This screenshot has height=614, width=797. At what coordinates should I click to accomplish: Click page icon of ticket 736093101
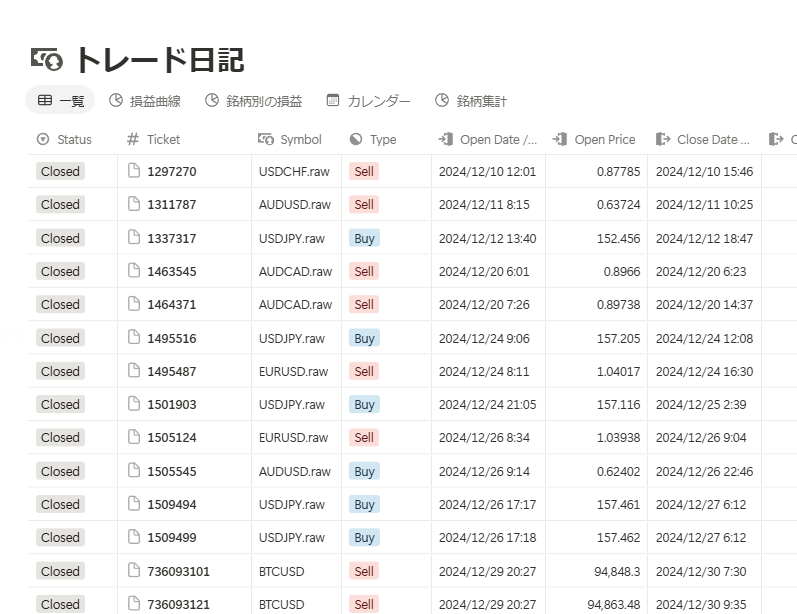tap(134, 571)
